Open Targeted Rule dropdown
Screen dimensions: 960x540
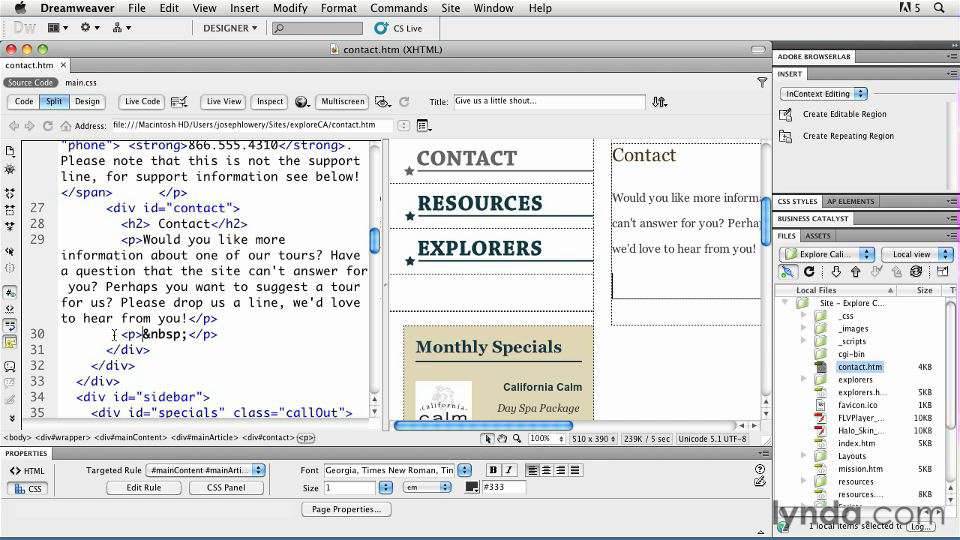point(206,470)
